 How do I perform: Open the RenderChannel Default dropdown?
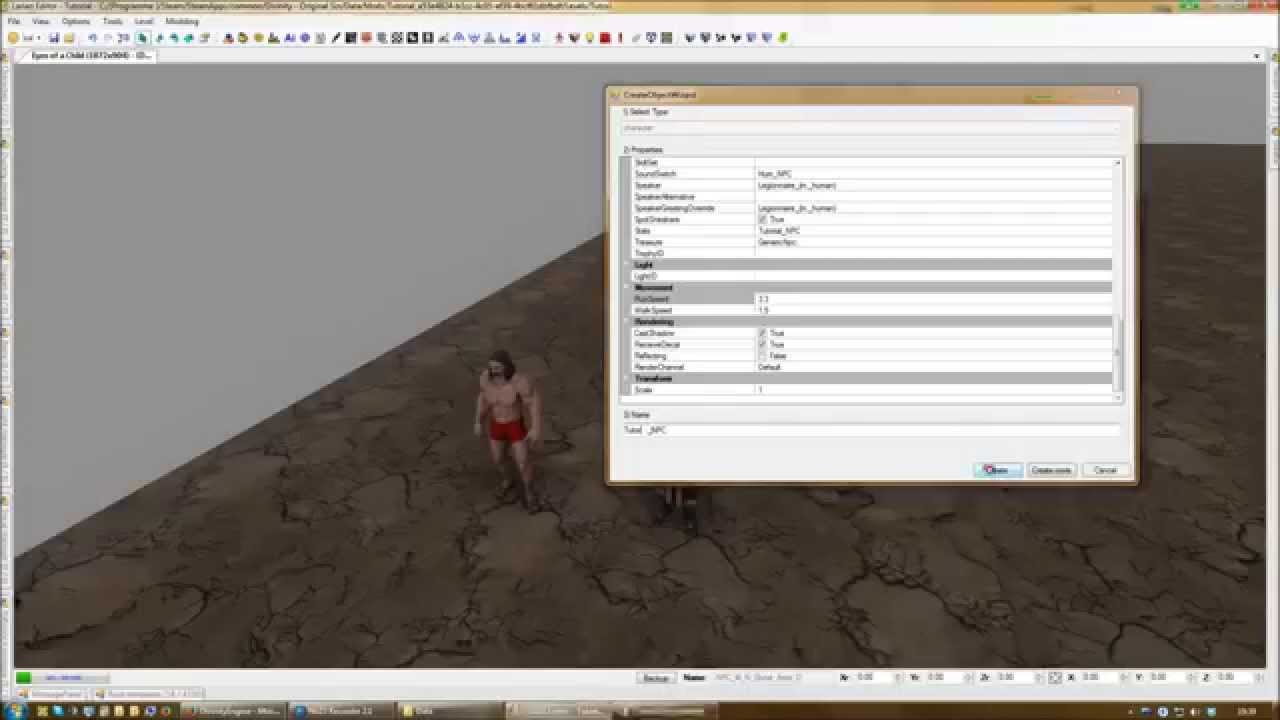(933, 367)
